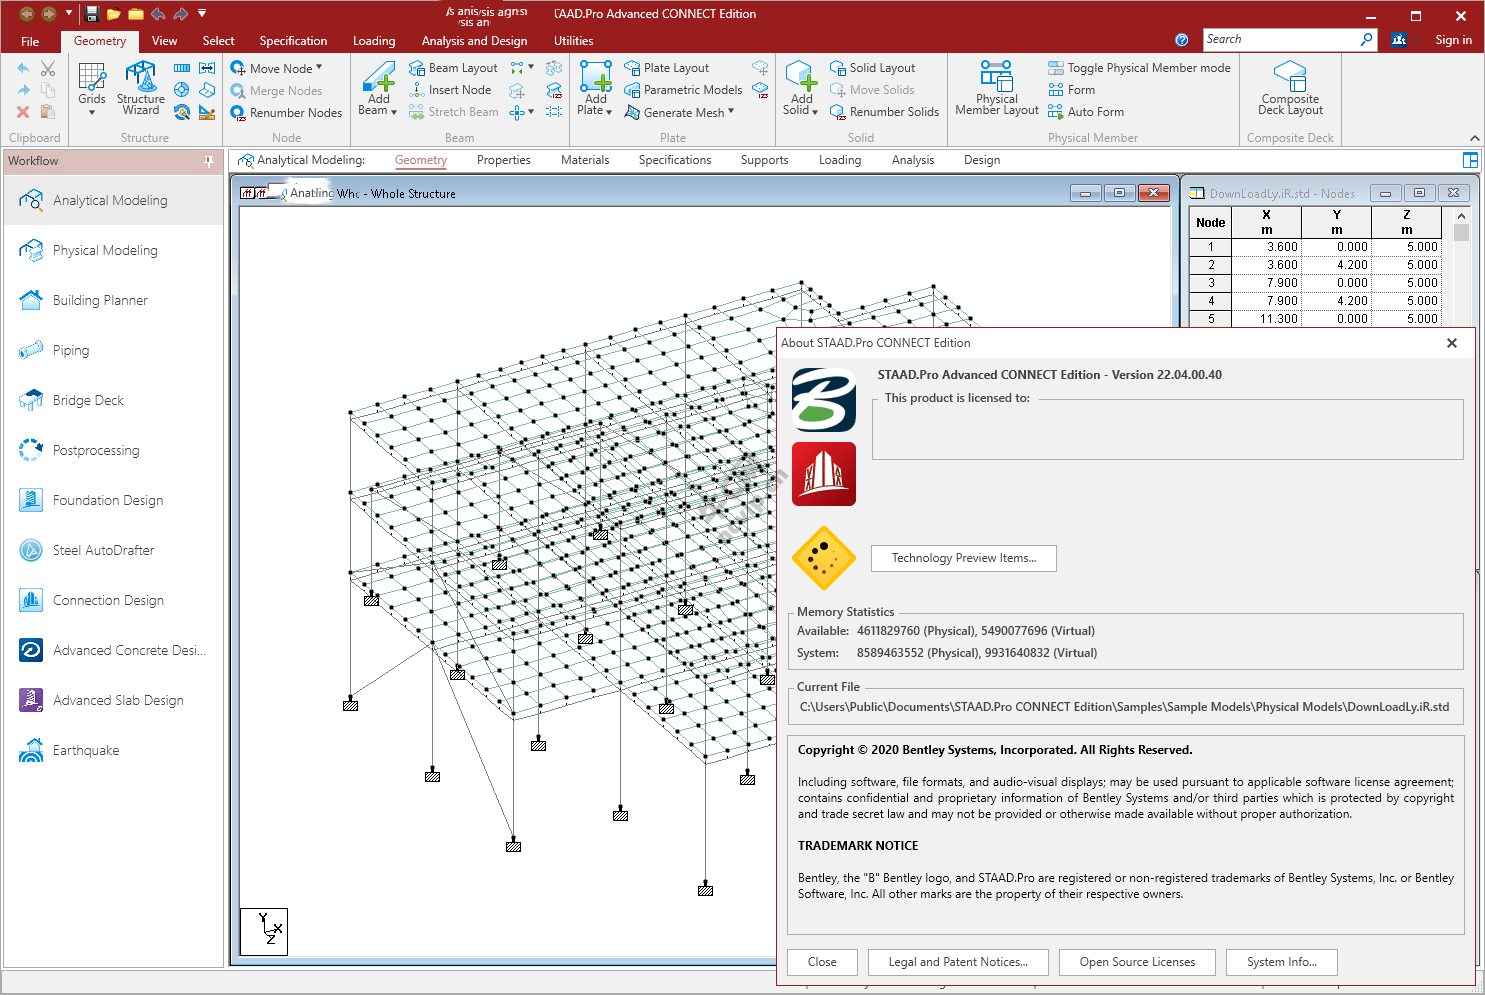1485x995 pixels.
Task: Click the System Info button
Action: (x=1281, y=962)
